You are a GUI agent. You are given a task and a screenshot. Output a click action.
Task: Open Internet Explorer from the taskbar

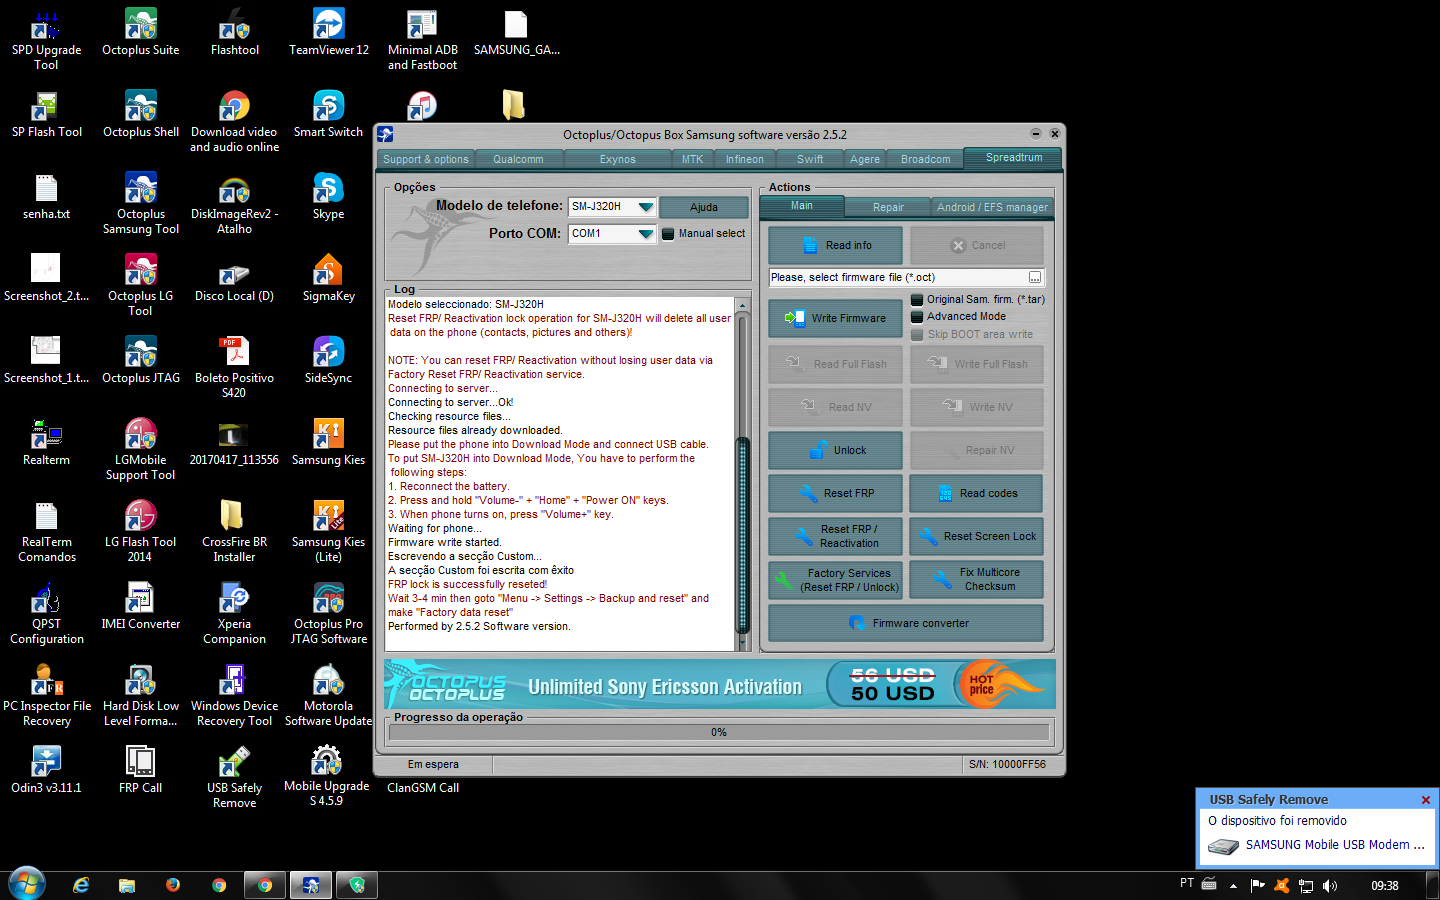click(81, 885)
